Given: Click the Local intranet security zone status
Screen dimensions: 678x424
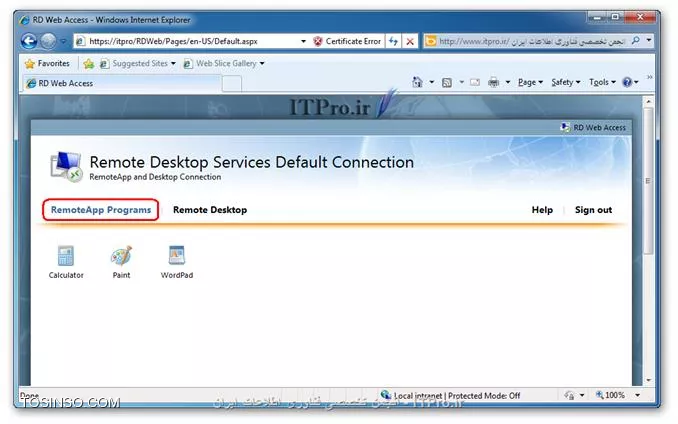Looking at the screenshot, I should point(450,395).
